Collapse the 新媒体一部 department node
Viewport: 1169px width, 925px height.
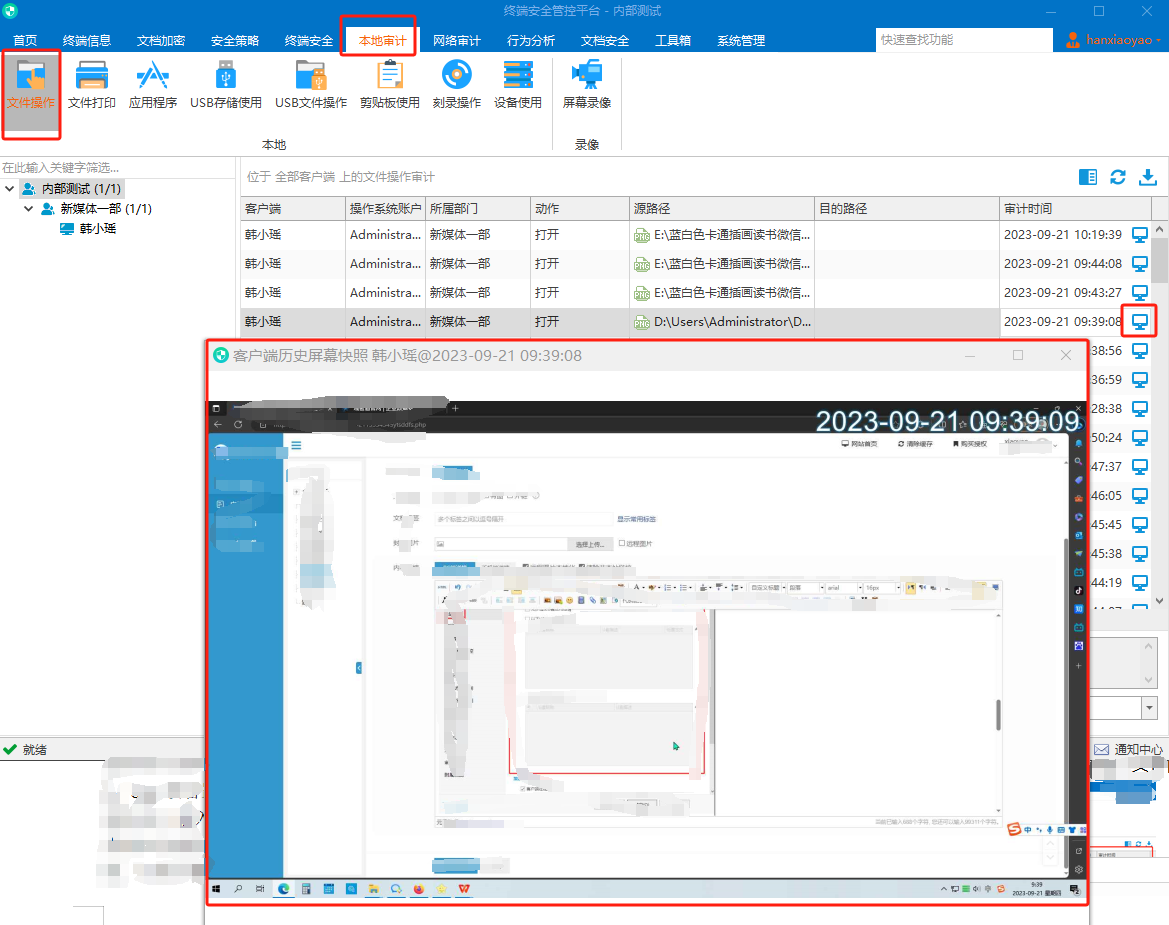point(28,209)
